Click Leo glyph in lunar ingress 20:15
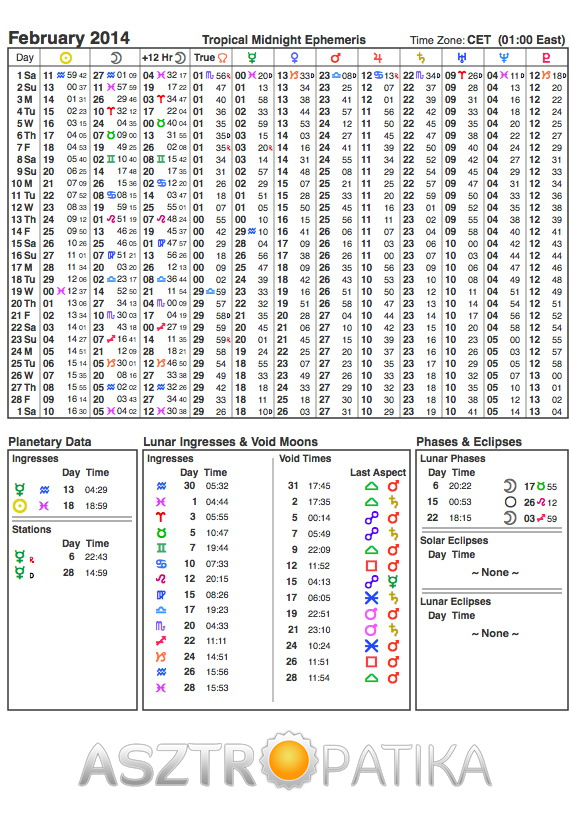The image size is (570, 817). pos(162,579)
